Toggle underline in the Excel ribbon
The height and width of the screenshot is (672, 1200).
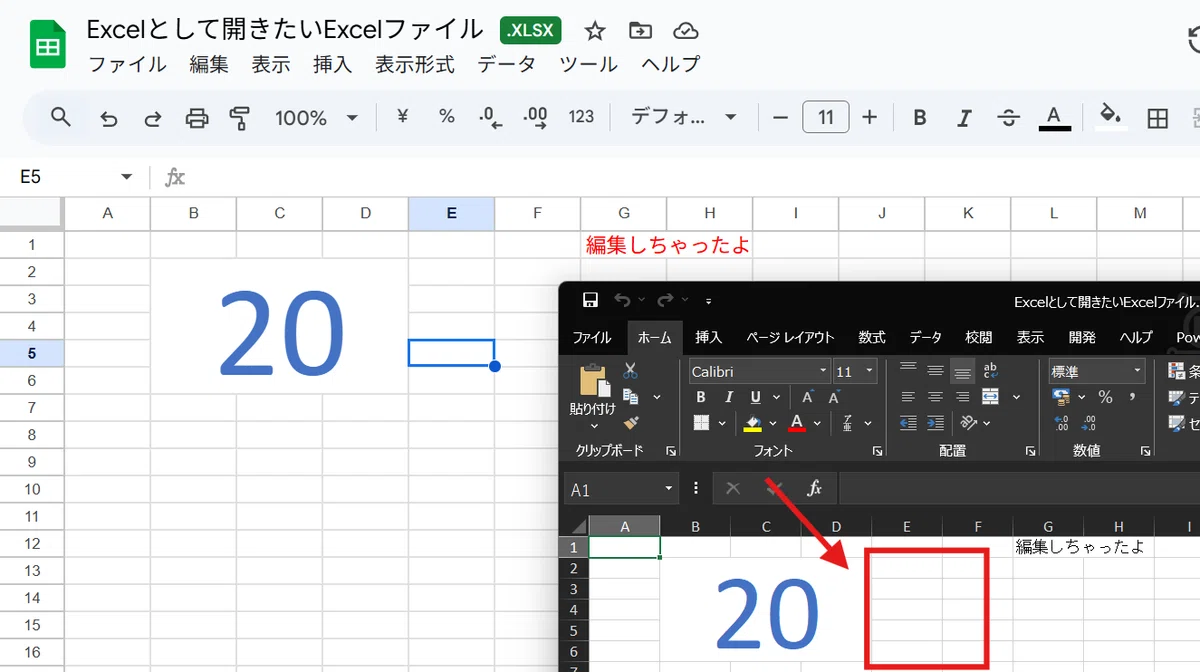754,397
